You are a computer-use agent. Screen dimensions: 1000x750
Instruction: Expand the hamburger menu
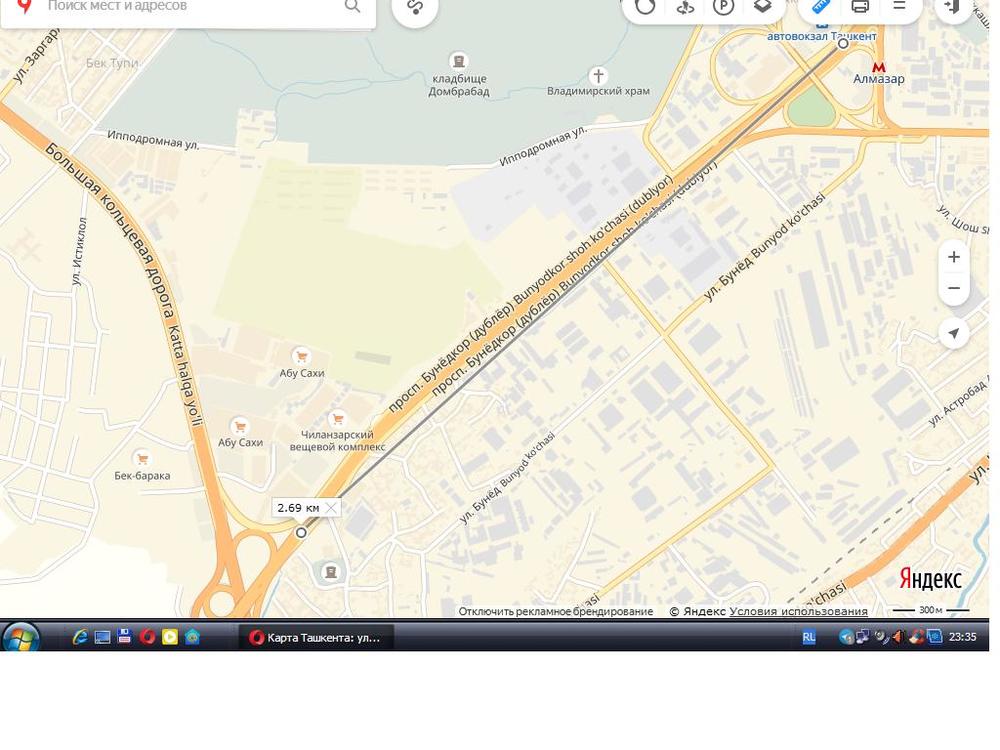click(899, 6)
